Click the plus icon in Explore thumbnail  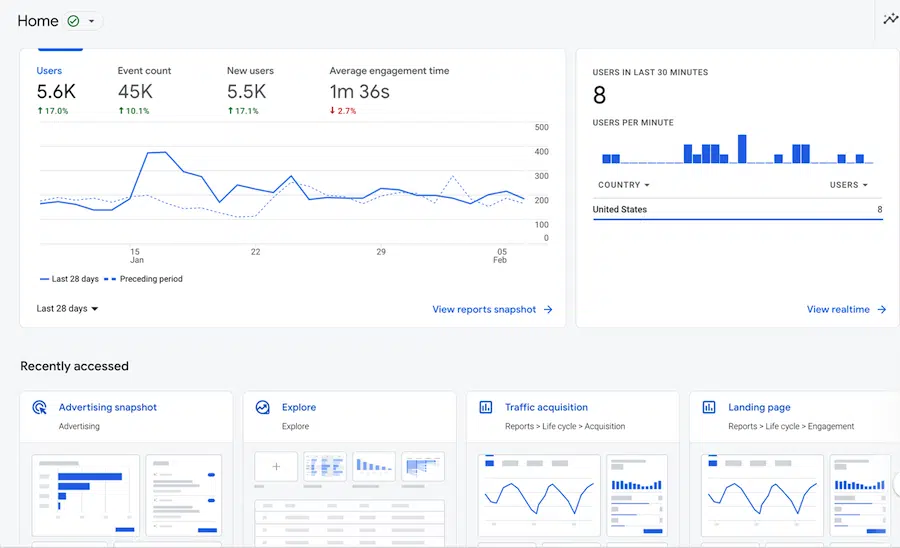(x=276, y=467)
